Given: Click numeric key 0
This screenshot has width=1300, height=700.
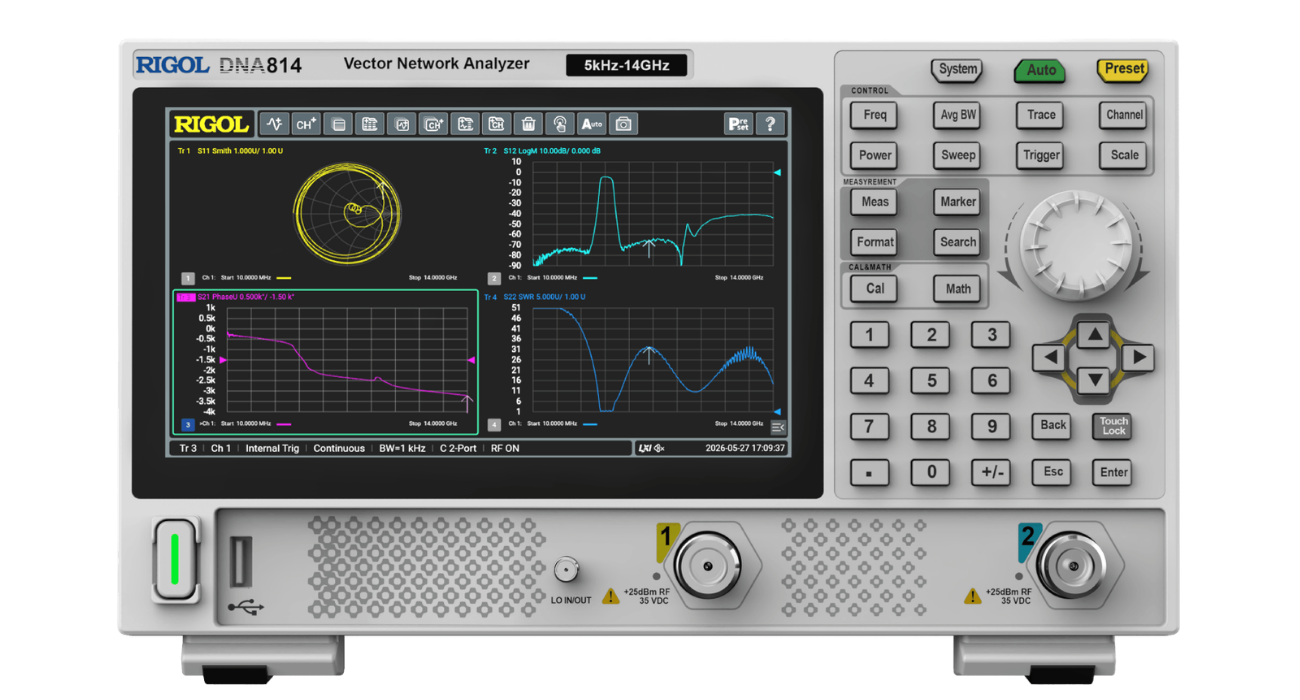Looking at the screenshot, I should 931,473.
